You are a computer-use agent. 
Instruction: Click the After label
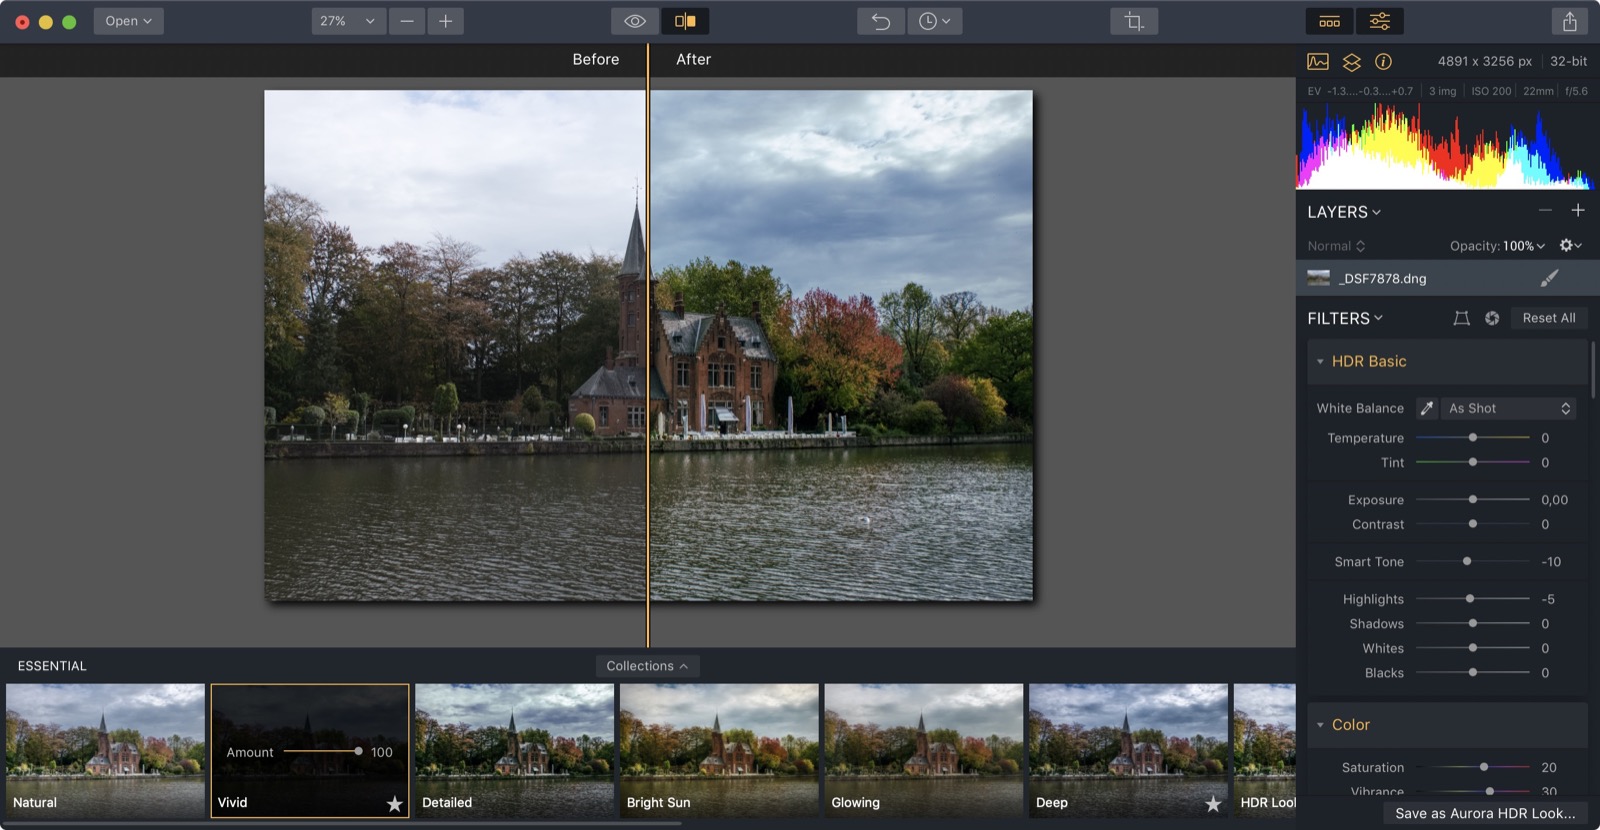(x=694, y=60)
